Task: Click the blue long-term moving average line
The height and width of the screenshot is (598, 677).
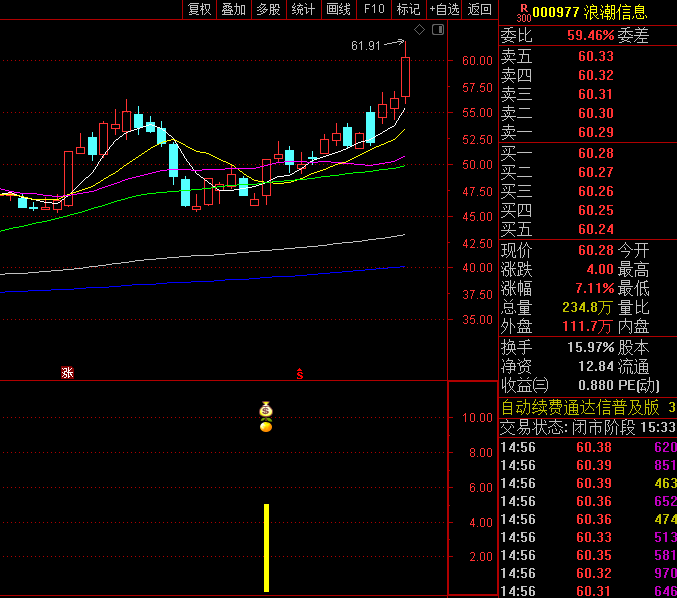Action: click(x=203, y=281)
